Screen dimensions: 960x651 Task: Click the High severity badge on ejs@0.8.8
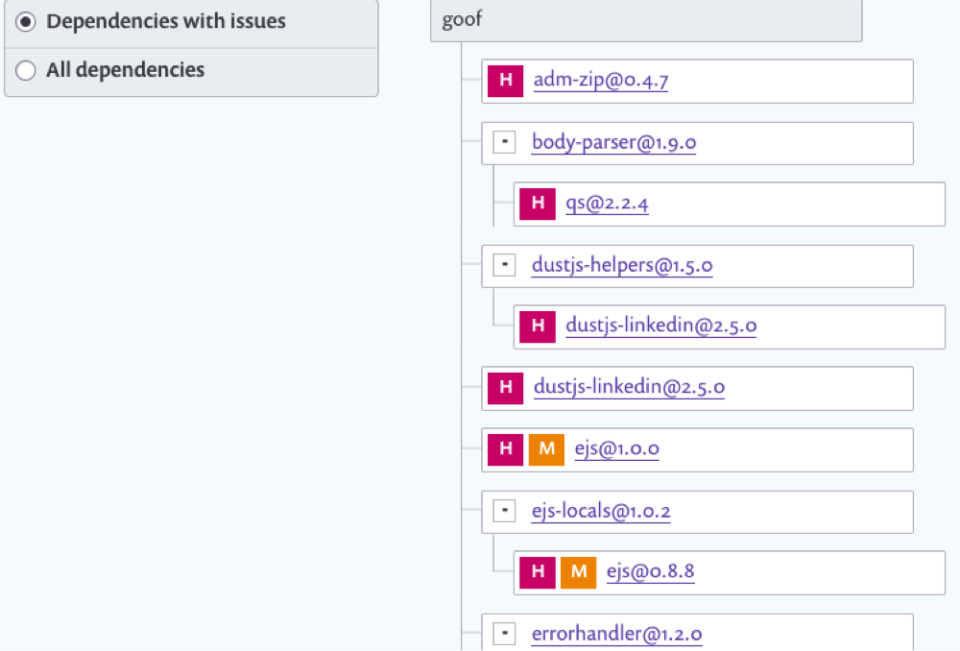pos(537,572)
